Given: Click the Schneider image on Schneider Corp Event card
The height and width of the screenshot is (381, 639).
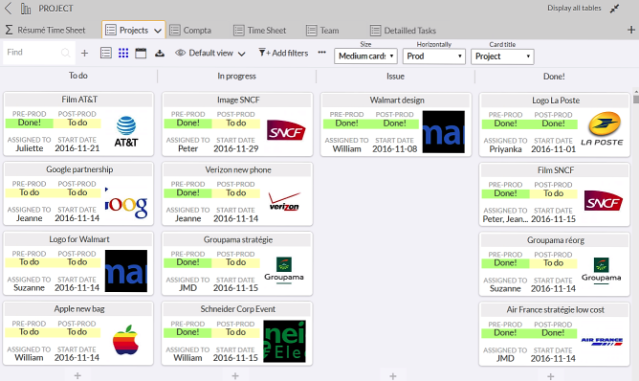Looking at the screenshot, I should click(284, 341).
